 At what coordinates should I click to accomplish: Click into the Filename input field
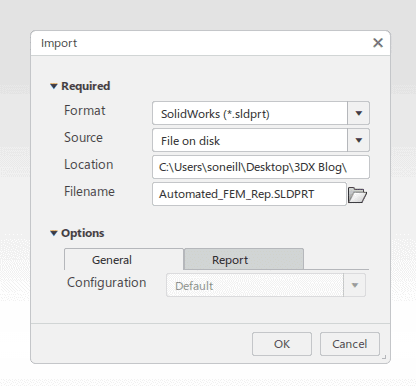point(249,194)
